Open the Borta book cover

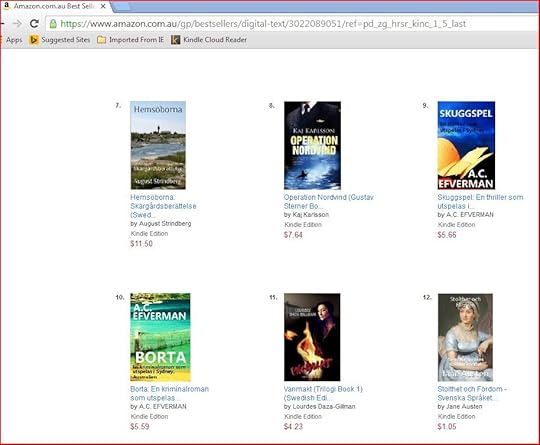[160, 337]
